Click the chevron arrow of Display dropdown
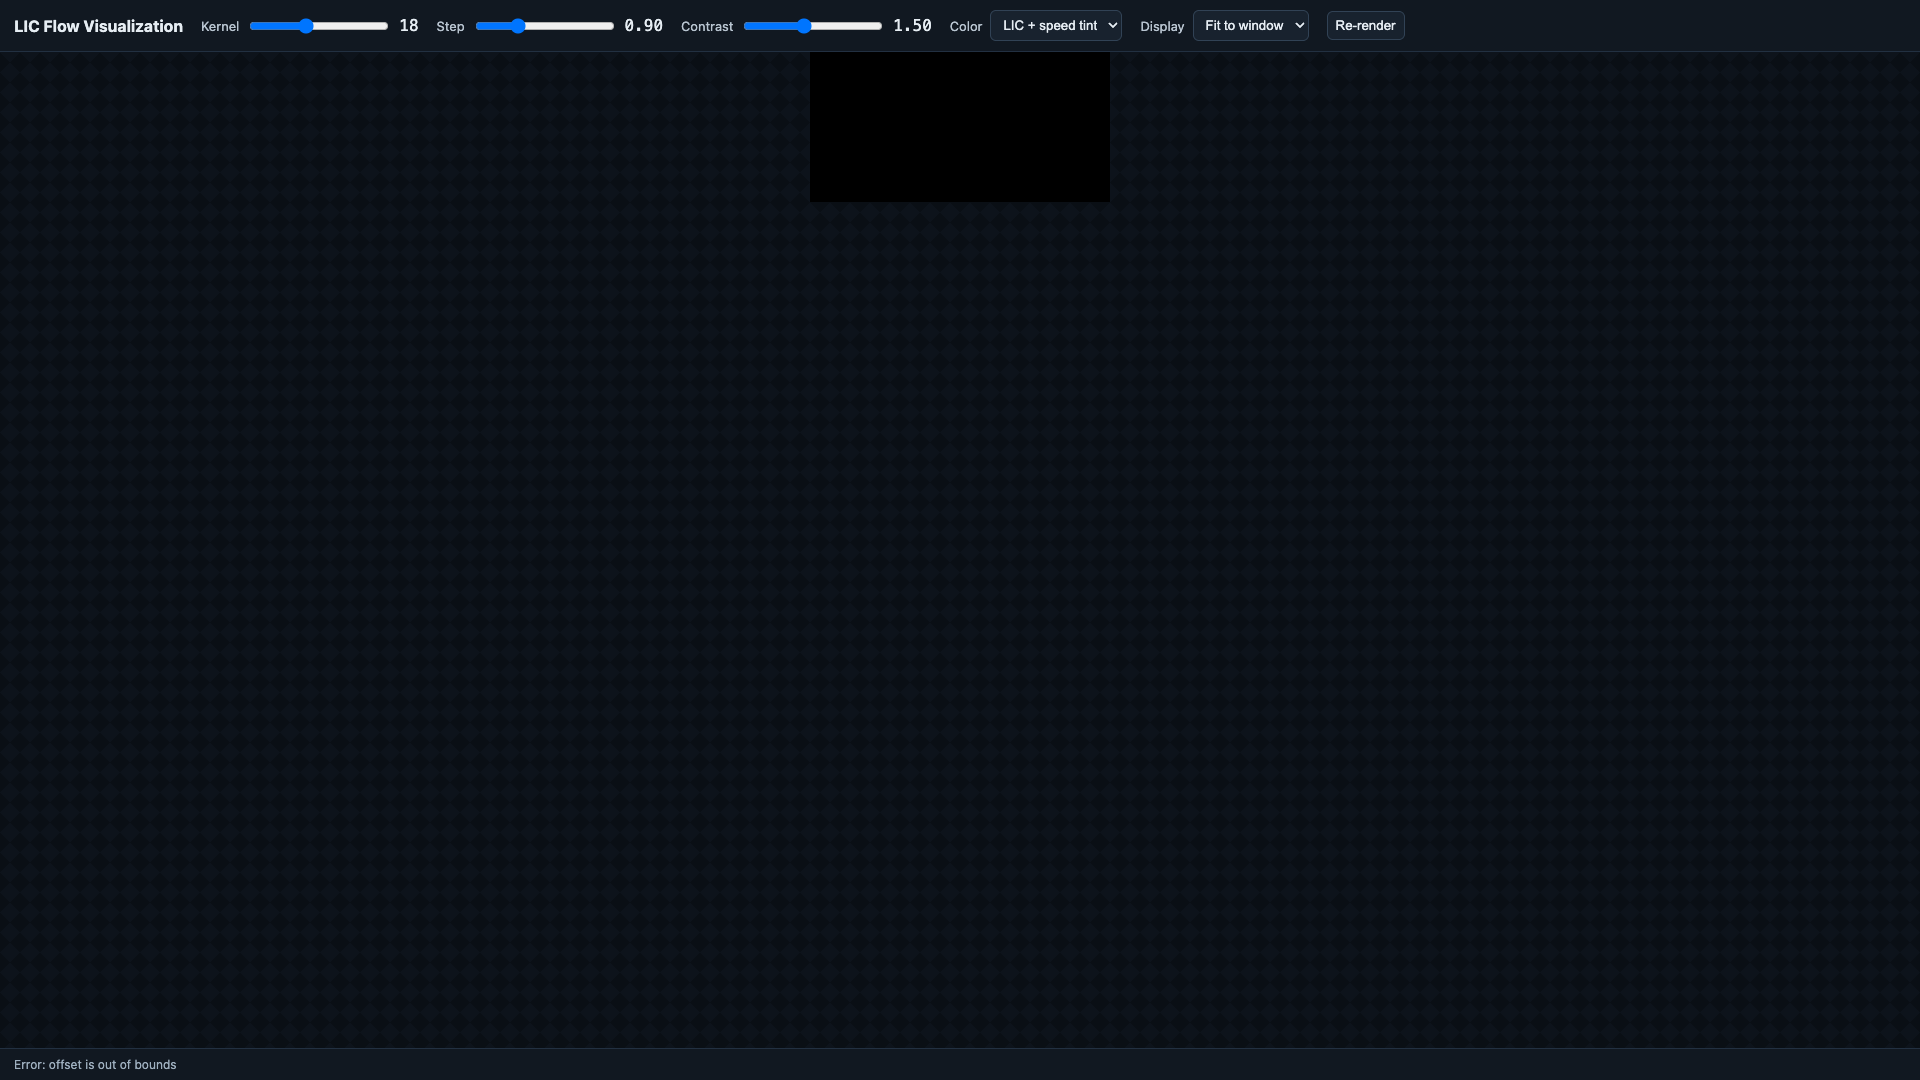 (x=1300, y=26)
